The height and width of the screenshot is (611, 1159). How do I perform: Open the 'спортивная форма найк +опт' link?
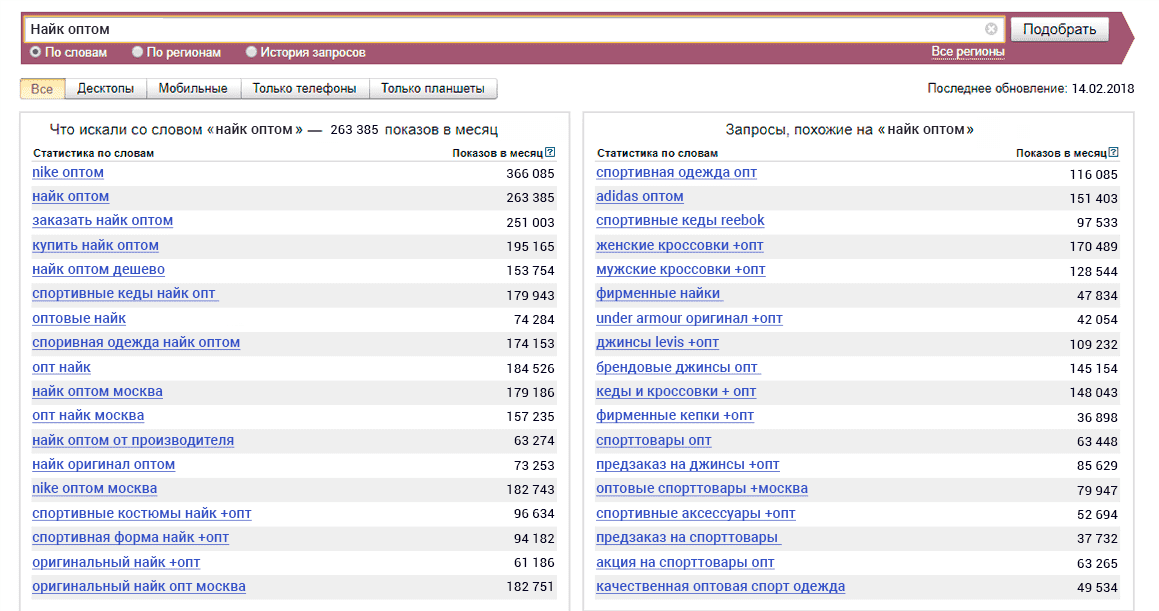click(x=130, y=538)
